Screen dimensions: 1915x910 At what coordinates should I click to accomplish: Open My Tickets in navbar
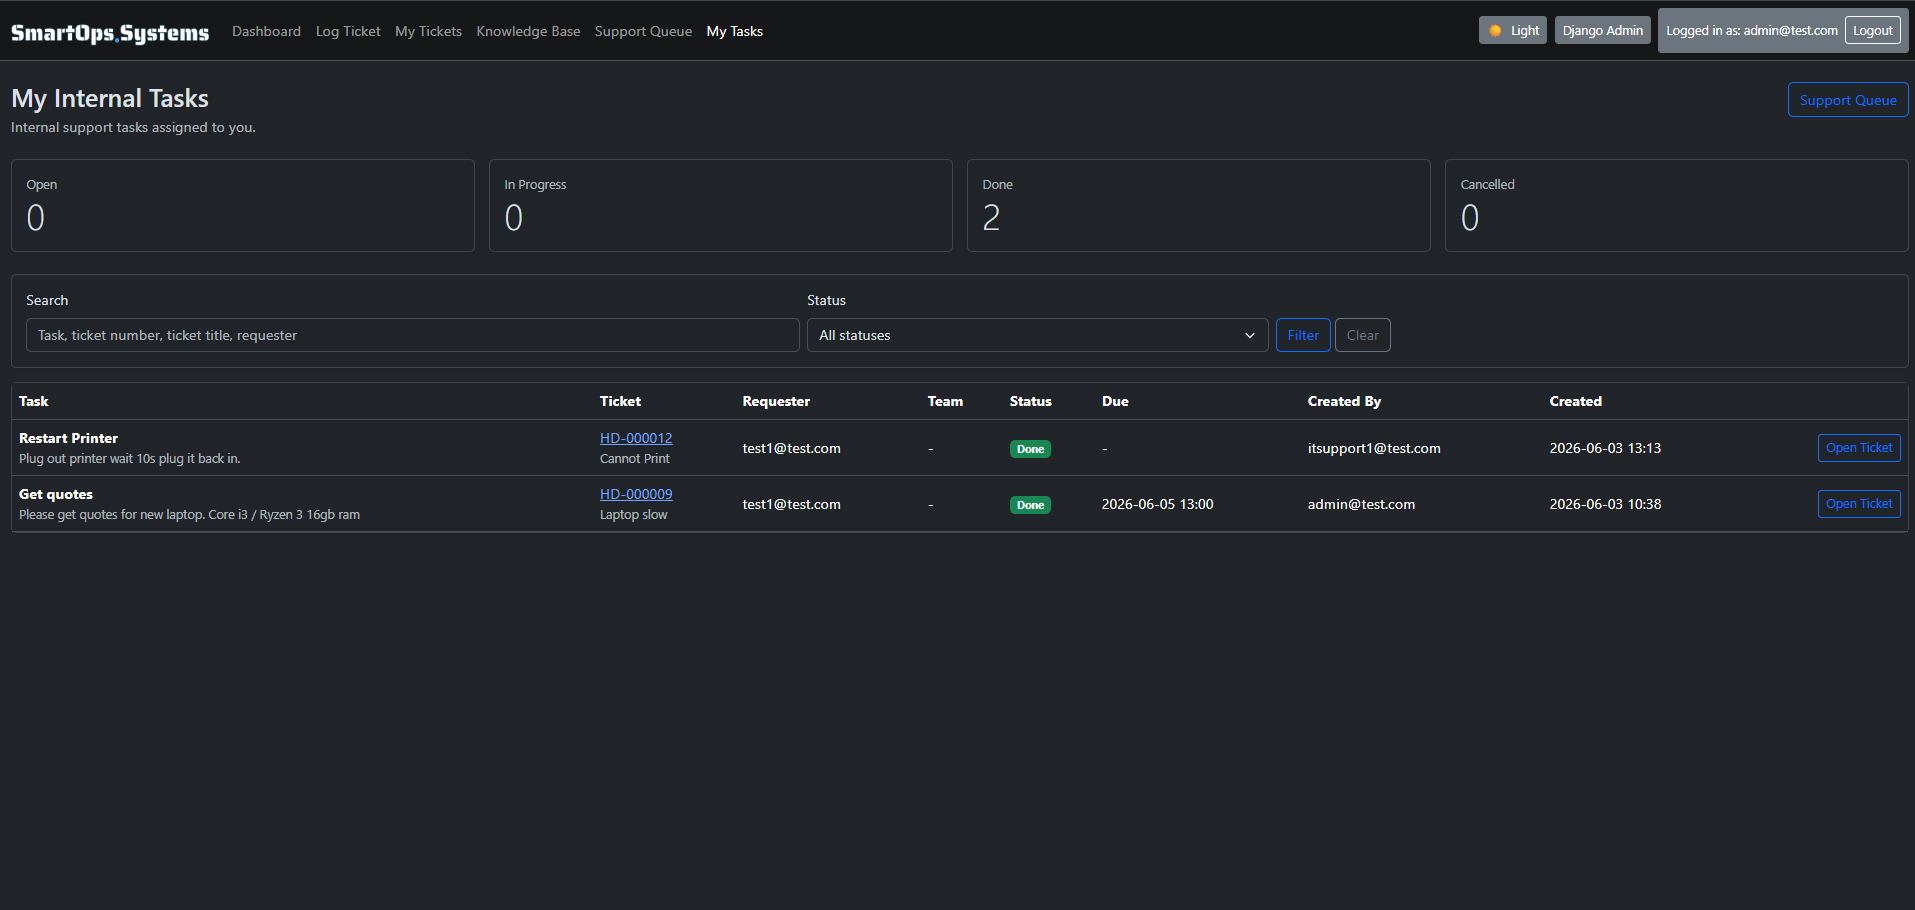[428, 31]
